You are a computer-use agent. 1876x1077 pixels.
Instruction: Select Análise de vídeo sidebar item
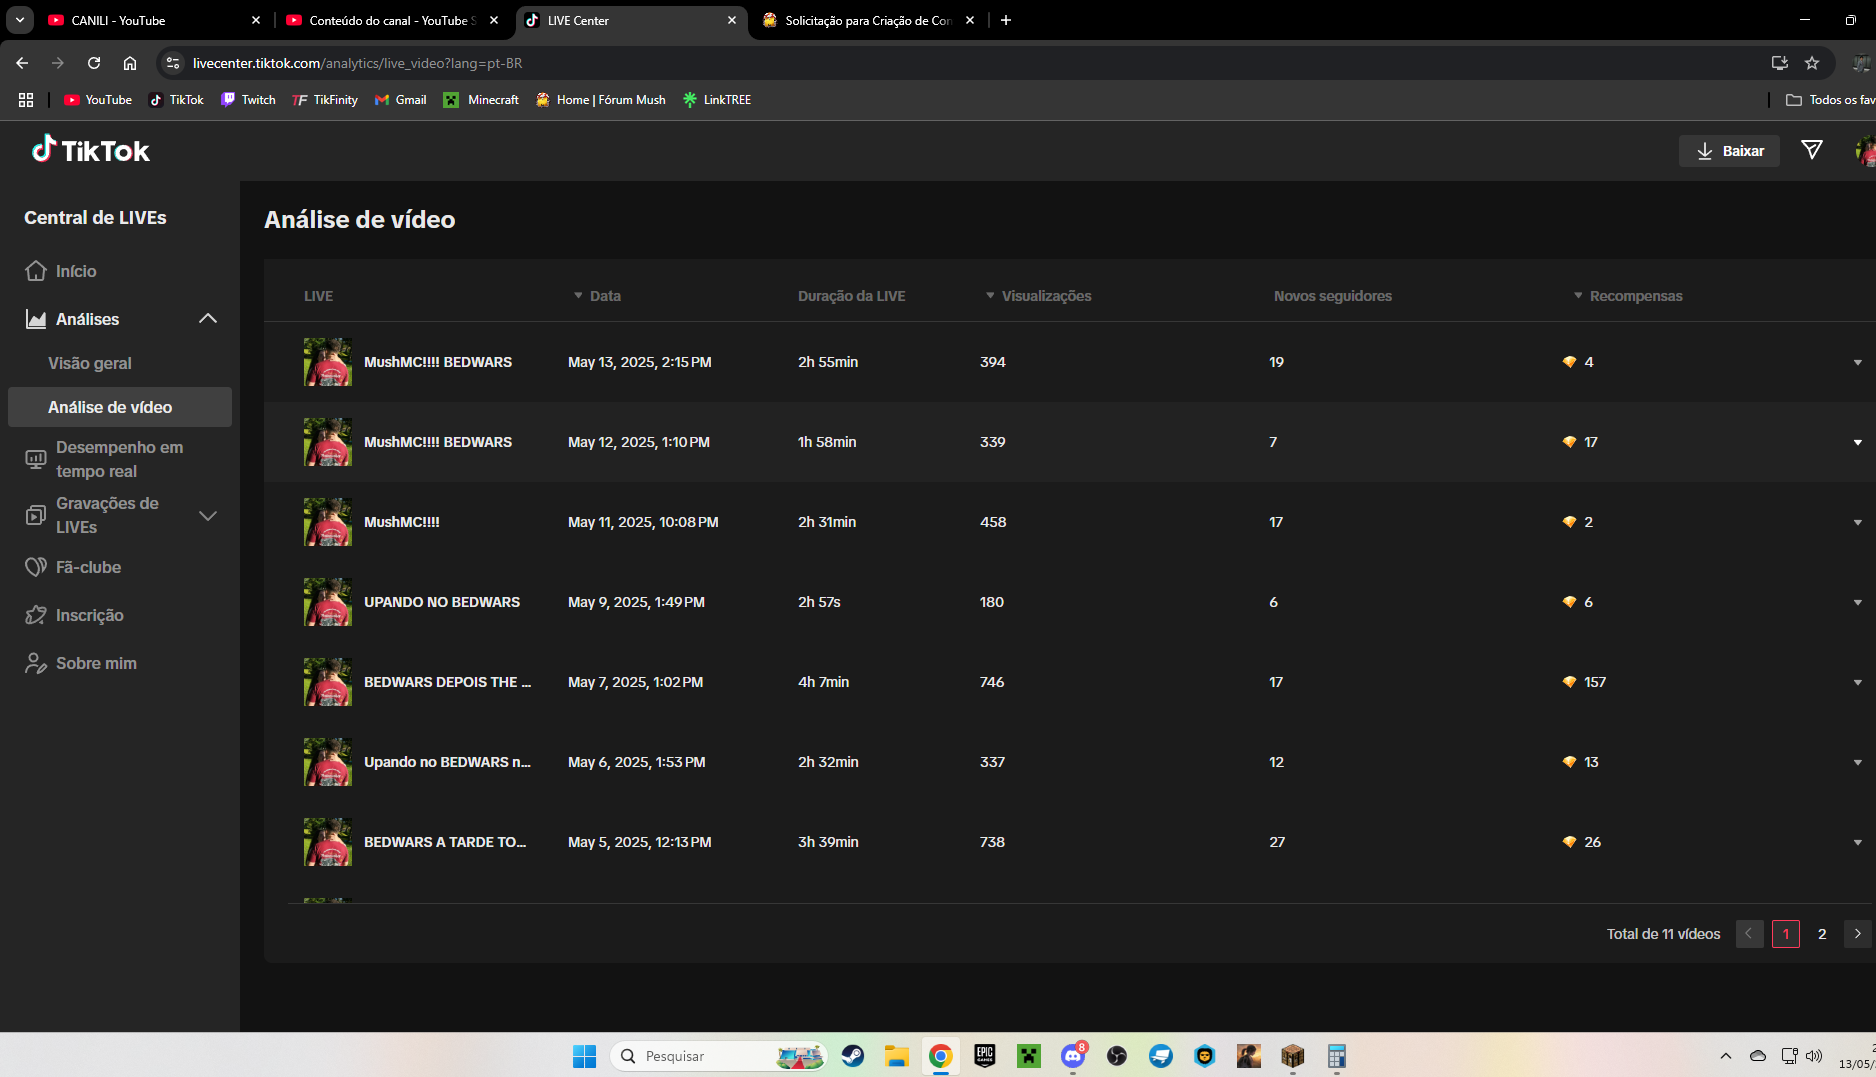point(120,407)
